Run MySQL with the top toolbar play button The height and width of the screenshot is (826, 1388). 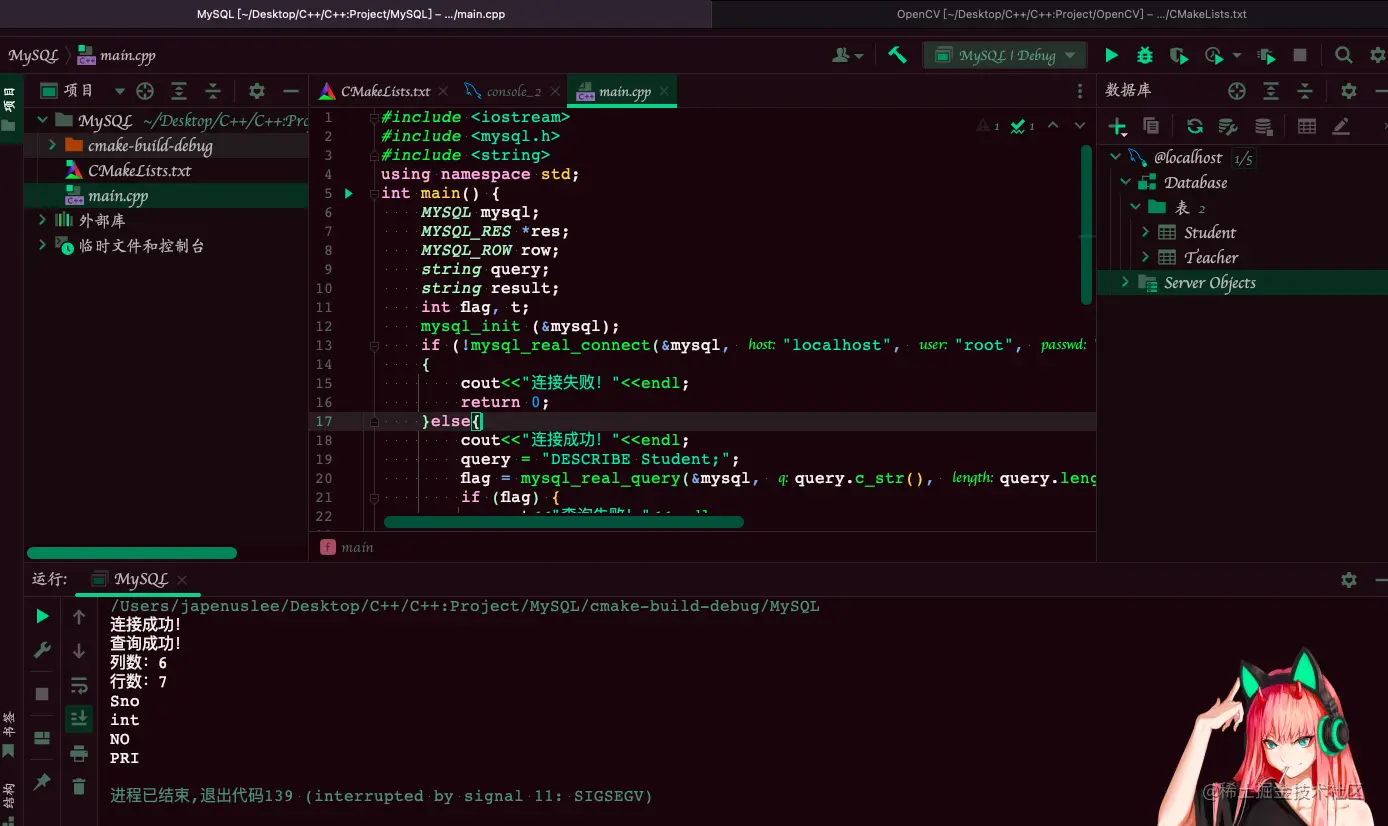click(1111, 56)
